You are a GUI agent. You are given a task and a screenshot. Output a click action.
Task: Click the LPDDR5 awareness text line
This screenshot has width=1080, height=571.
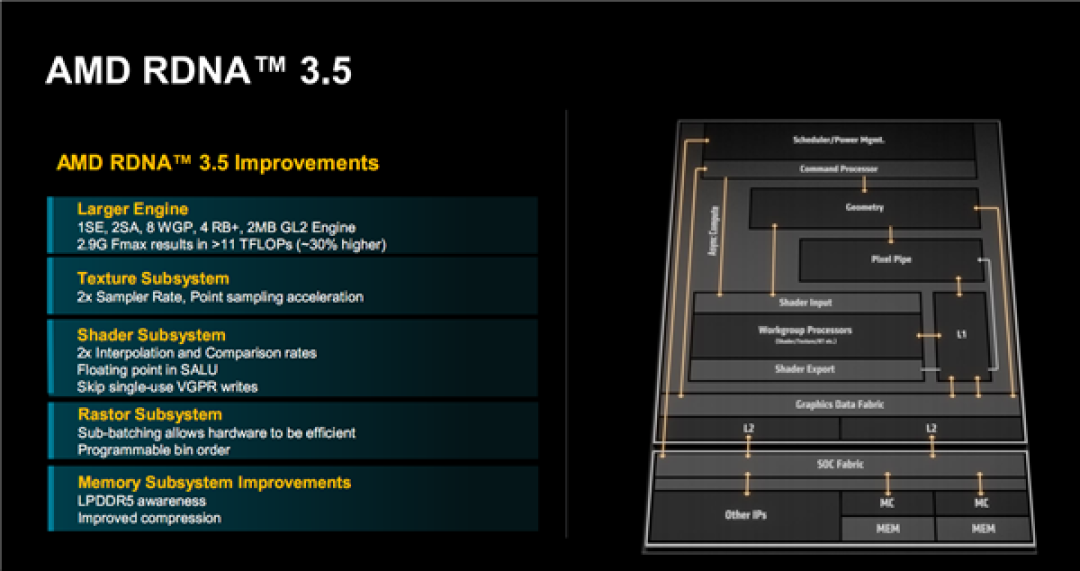pos(141,500)
